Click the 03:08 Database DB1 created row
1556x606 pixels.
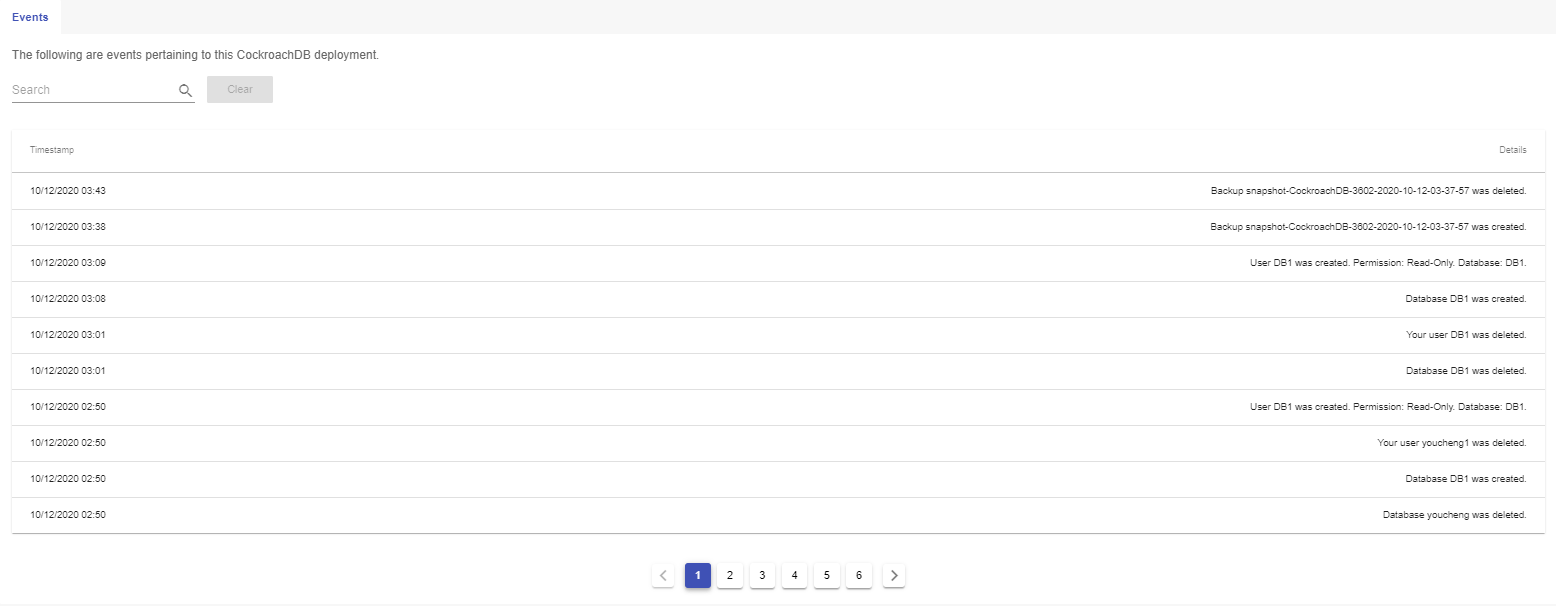(x=778, y=299)
